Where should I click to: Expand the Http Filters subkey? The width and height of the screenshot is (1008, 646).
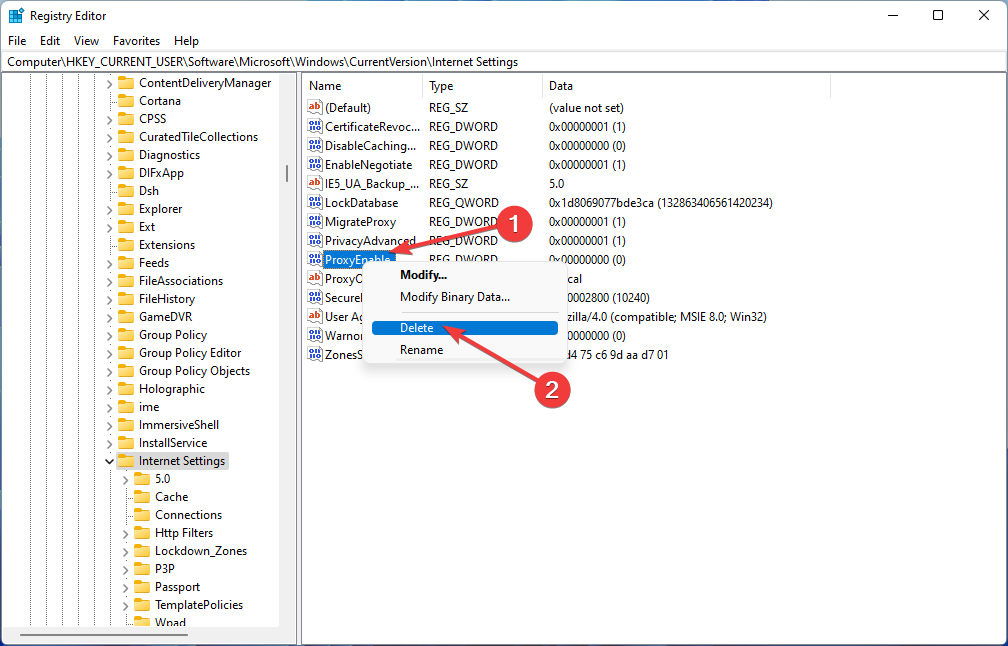(x=126, y=533)
